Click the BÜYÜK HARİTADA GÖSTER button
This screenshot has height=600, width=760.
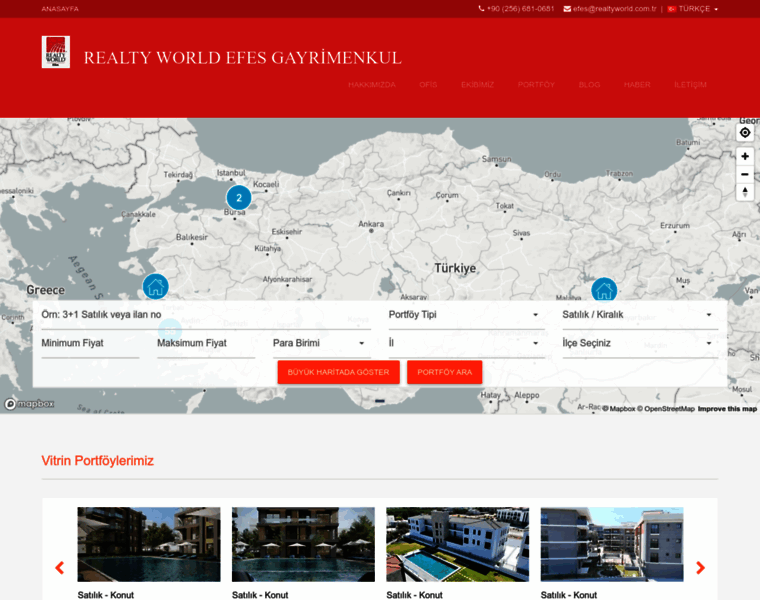point(338,372)
